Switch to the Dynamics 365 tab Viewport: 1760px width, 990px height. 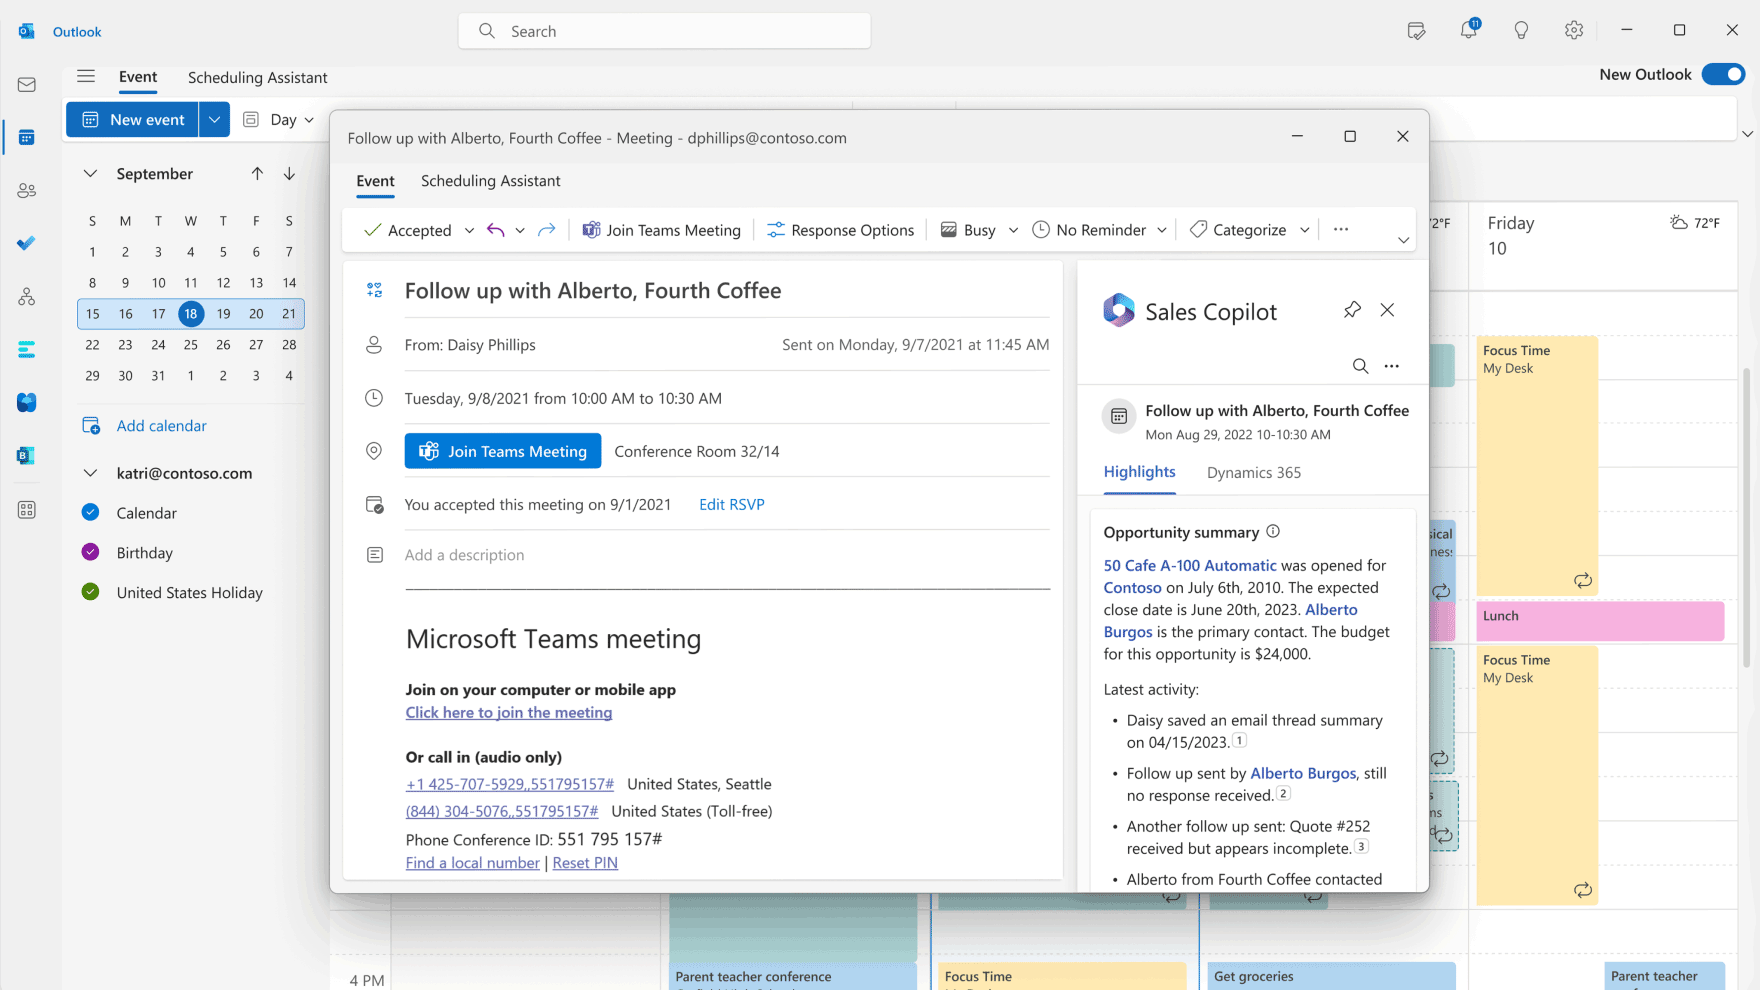click(1253, 473)
